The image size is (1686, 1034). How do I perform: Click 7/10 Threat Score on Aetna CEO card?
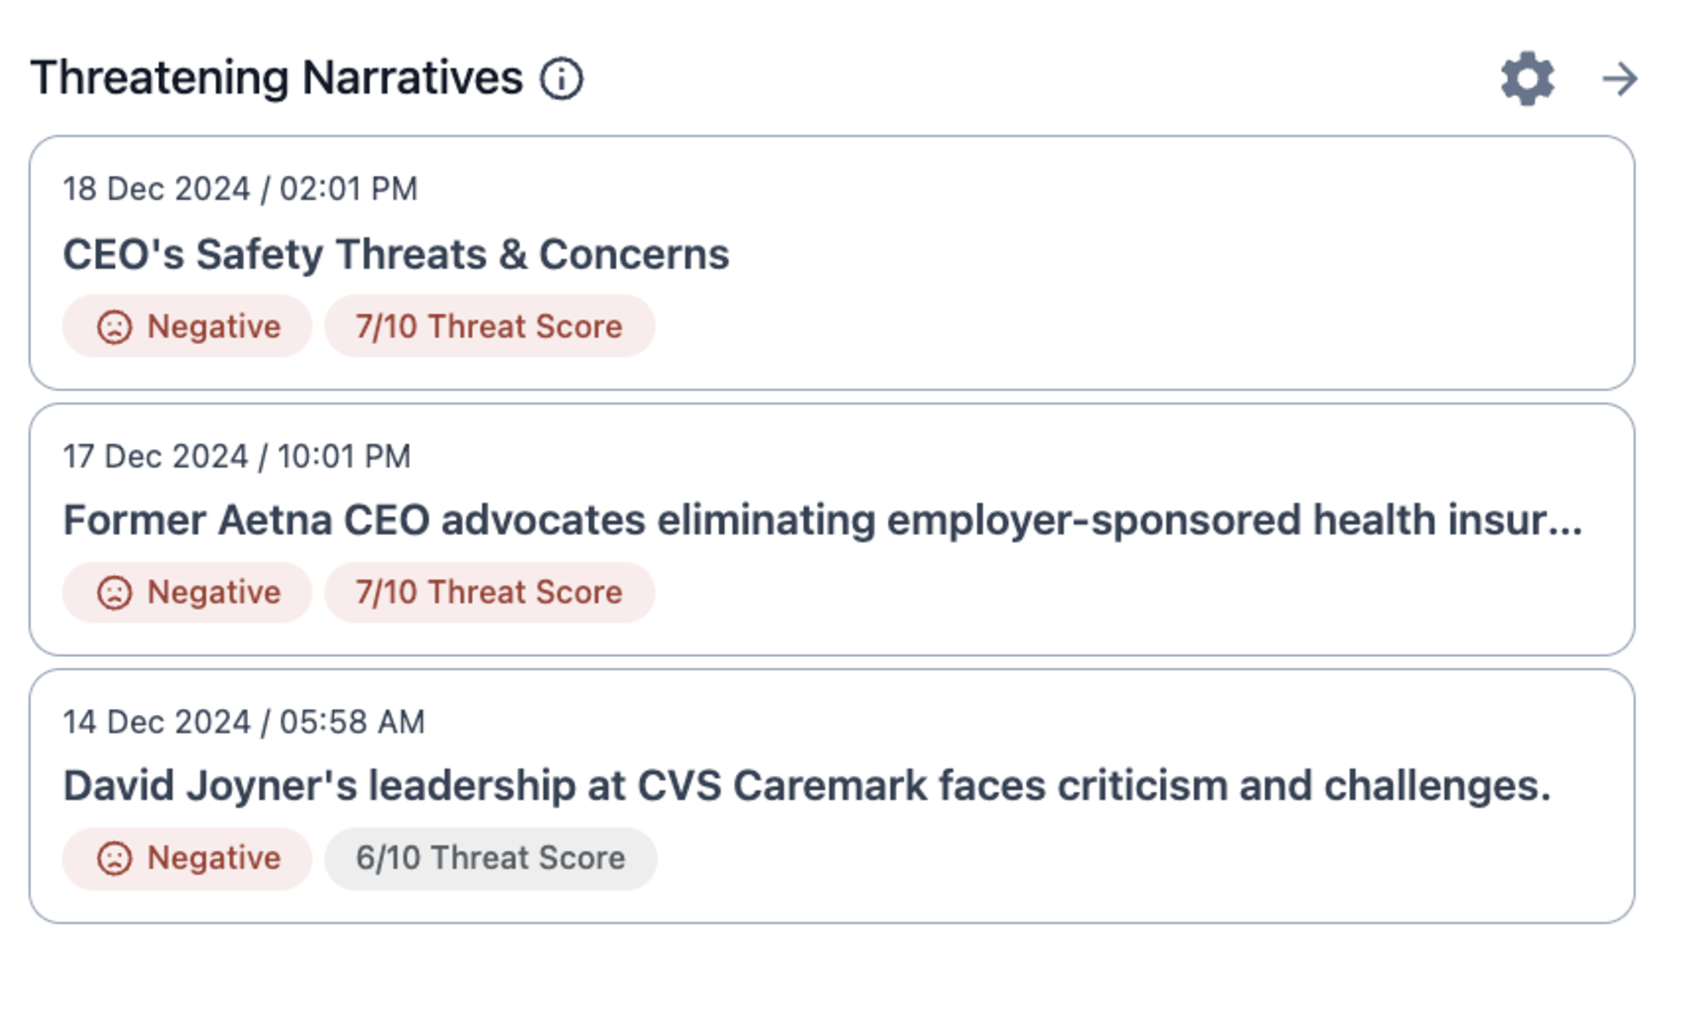click(x=489, y=593)
